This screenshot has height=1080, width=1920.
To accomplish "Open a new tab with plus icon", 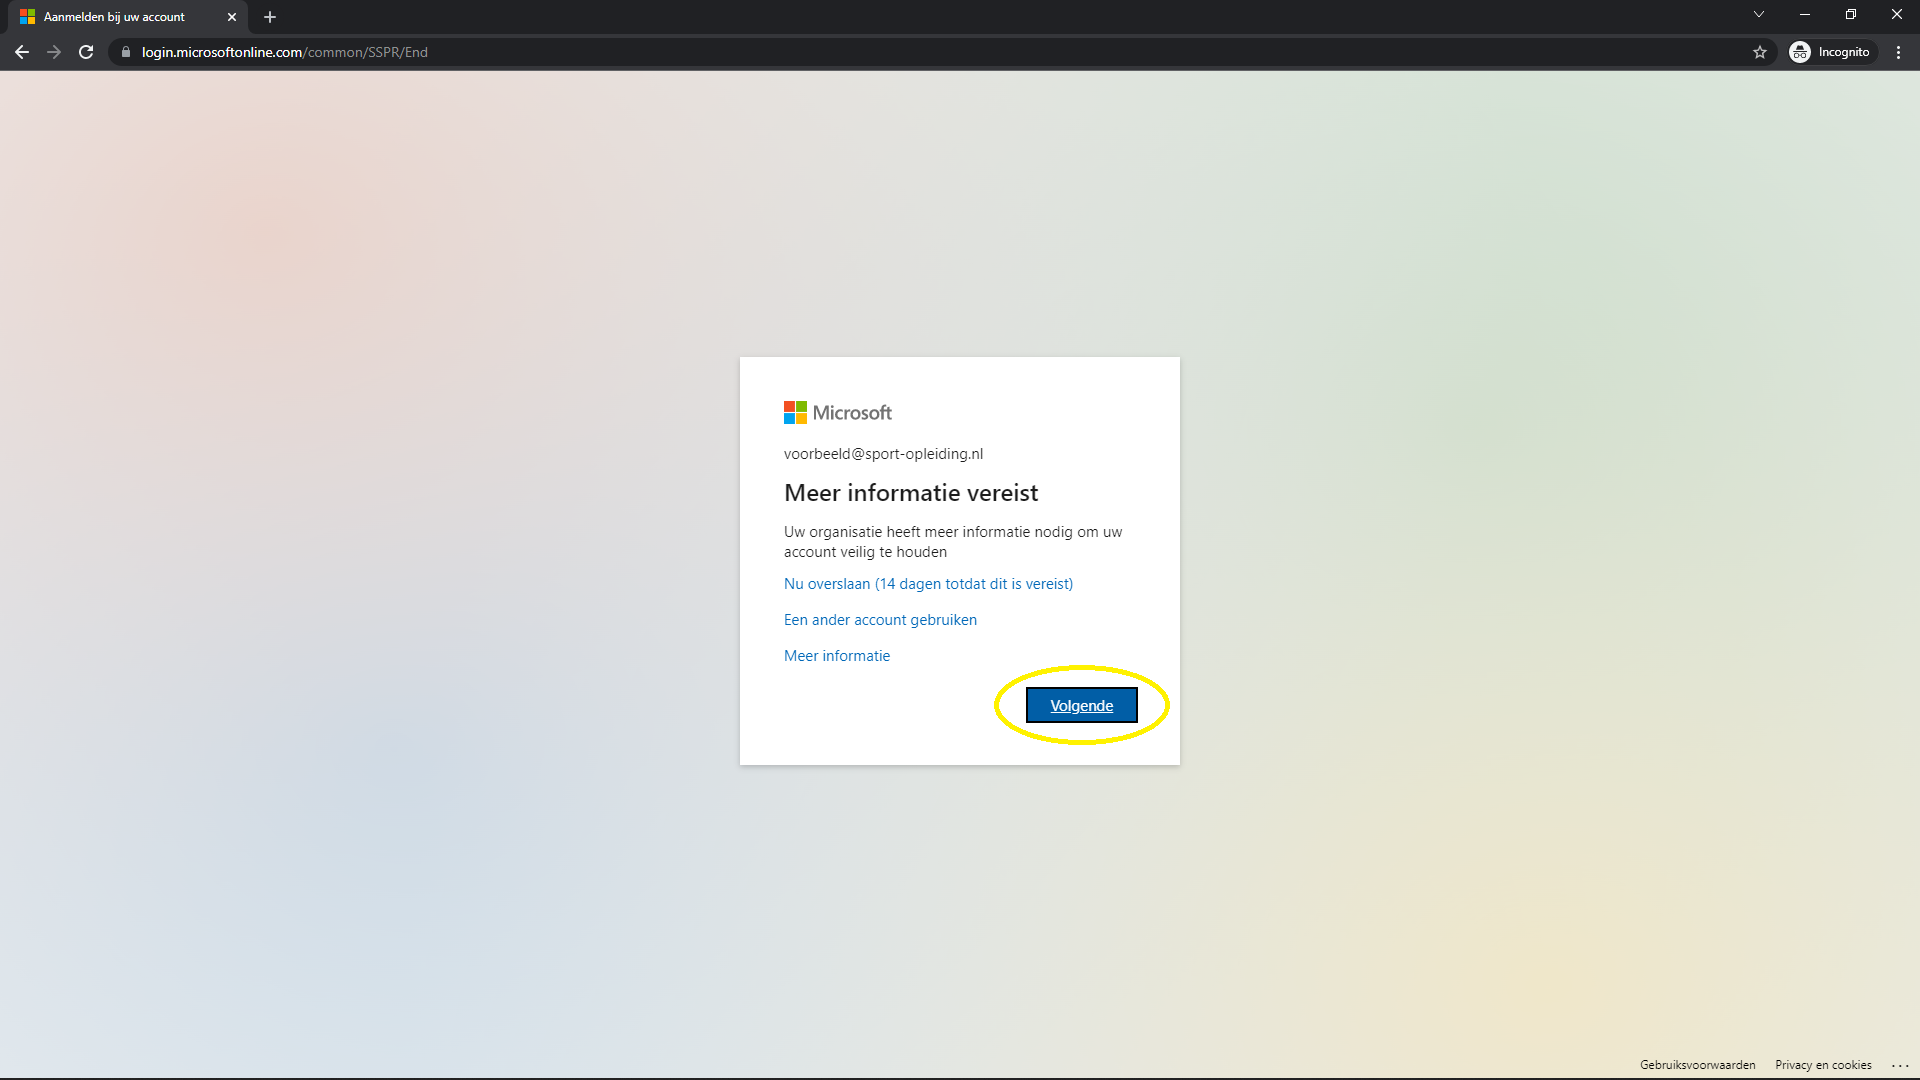I will click(x=270, y=17).
